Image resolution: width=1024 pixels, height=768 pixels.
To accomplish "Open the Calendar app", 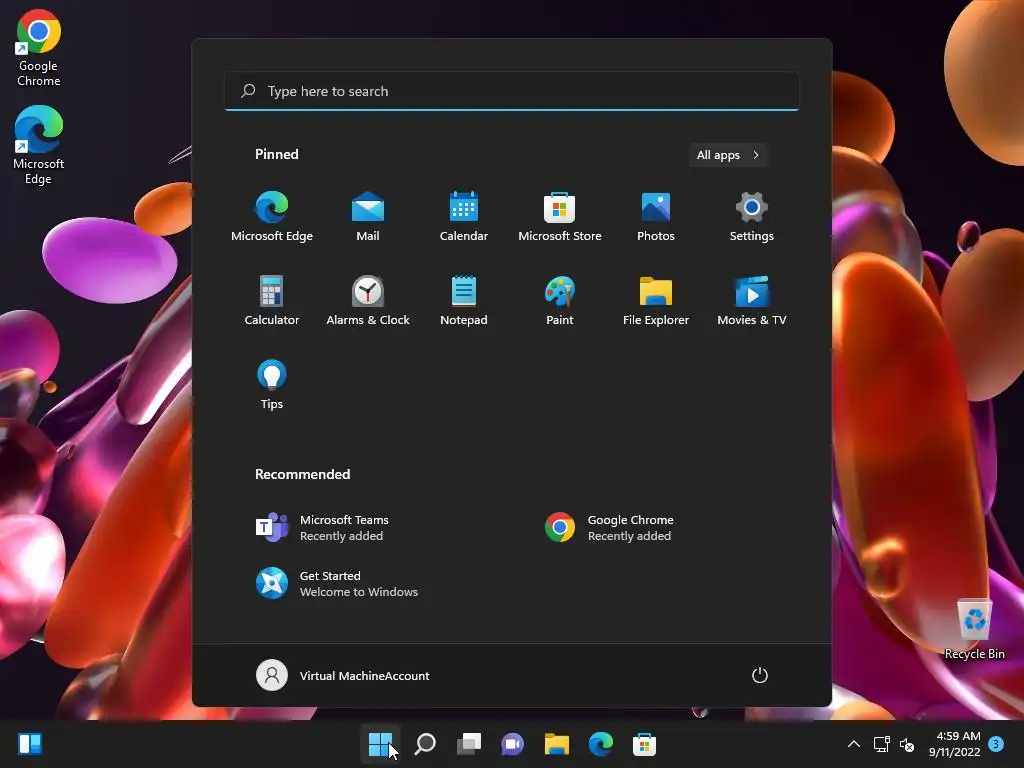I will [x=464, y=217].
